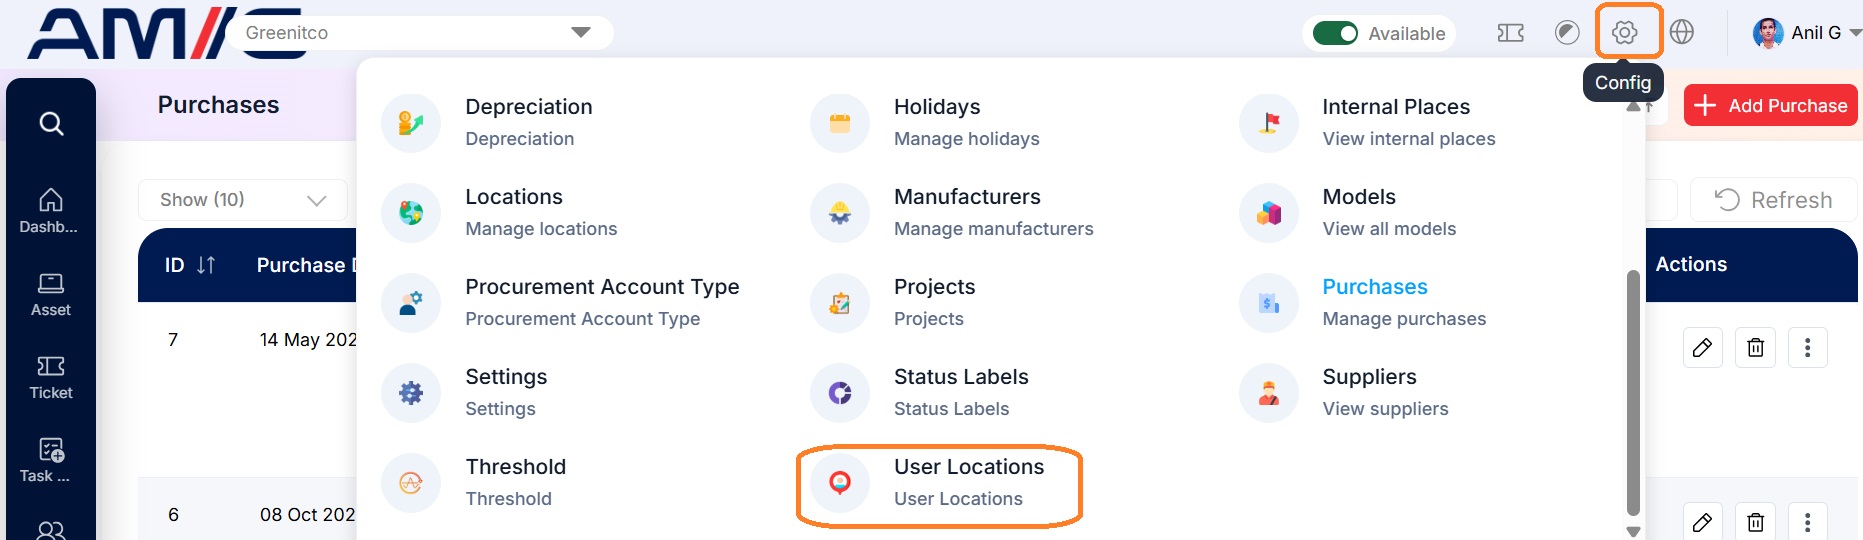Click the Depreciation icon
Viewport: 1863px width, 540px height.
(x=411, y=123)
